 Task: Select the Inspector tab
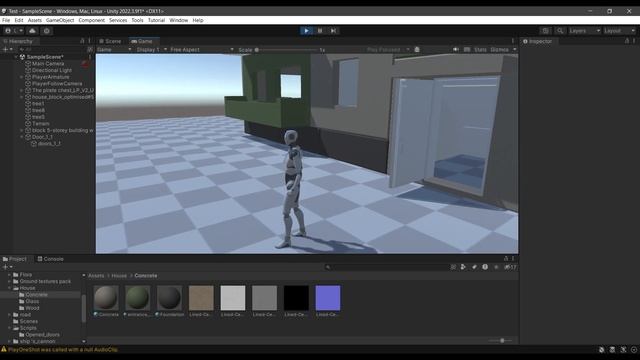[538, 41]
